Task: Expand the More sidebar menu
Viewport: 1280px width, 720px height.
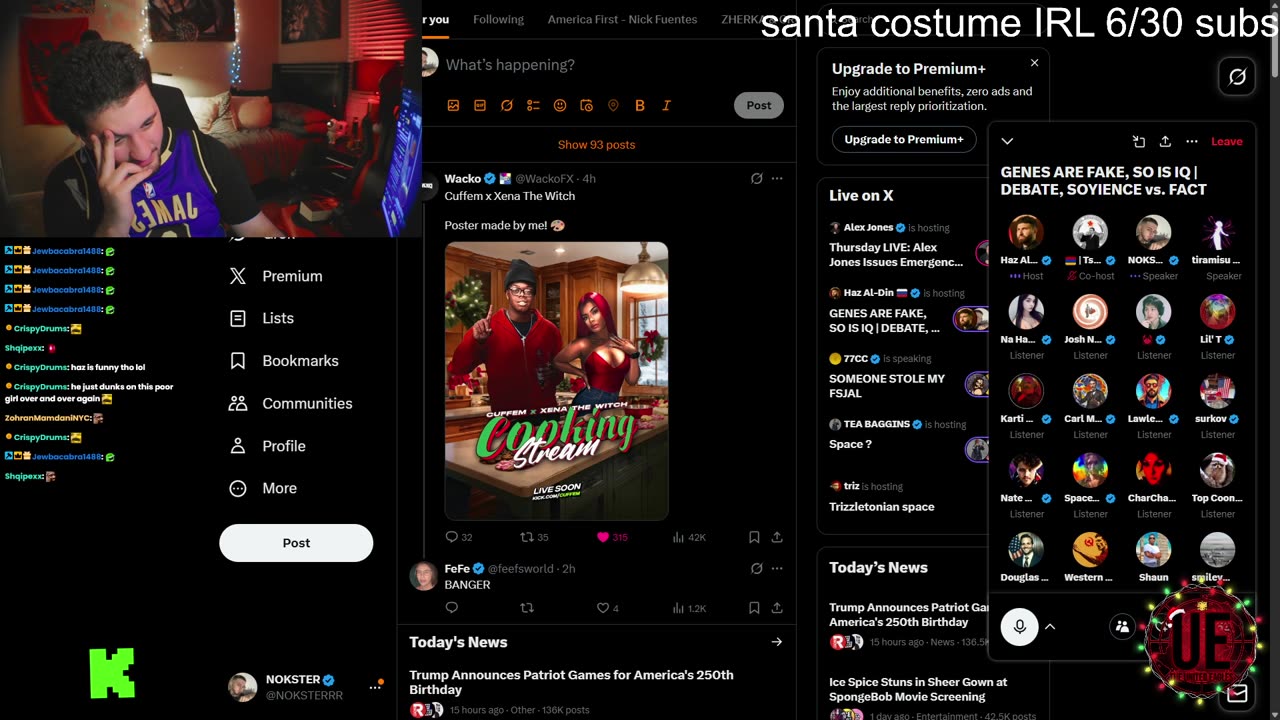Action: tap(264, 488)
